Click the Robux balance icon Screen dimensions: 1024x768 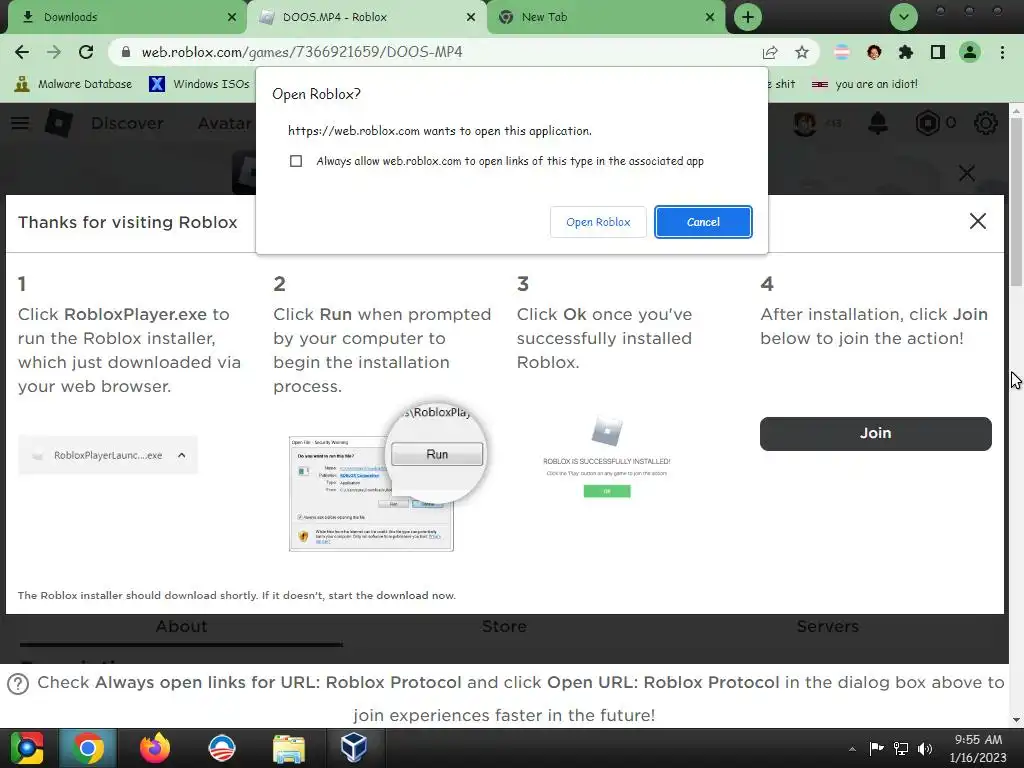928,123
